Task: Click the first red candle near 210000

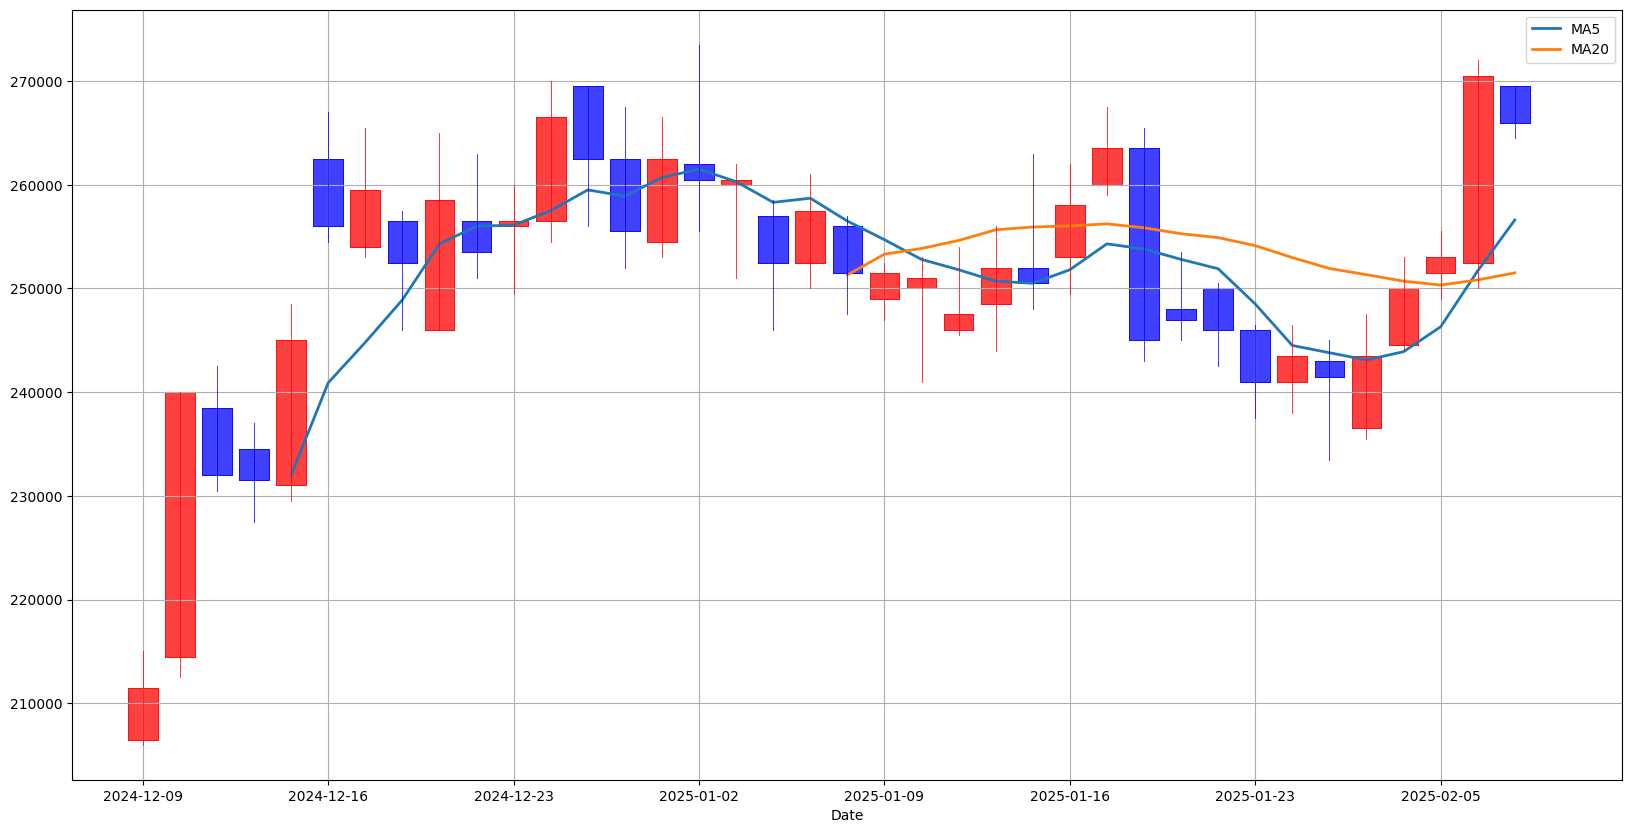Action: (x=143, y=714)
